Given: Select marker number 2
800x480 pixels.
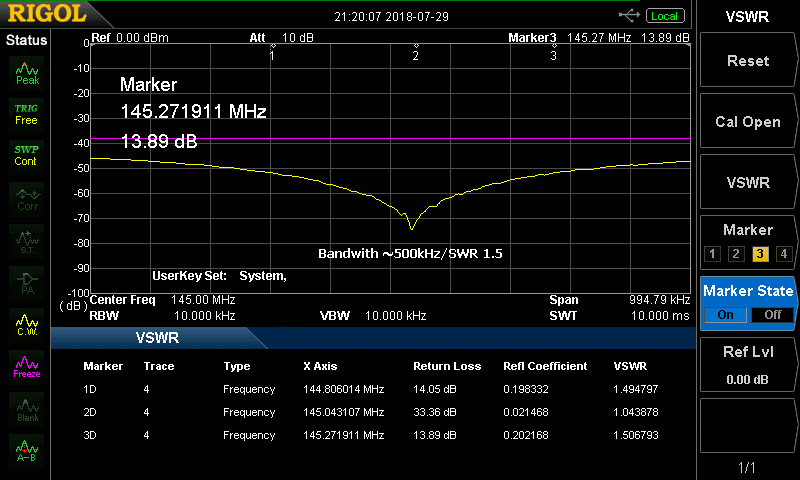Looking at the screenshot, I should pos(736,254).
